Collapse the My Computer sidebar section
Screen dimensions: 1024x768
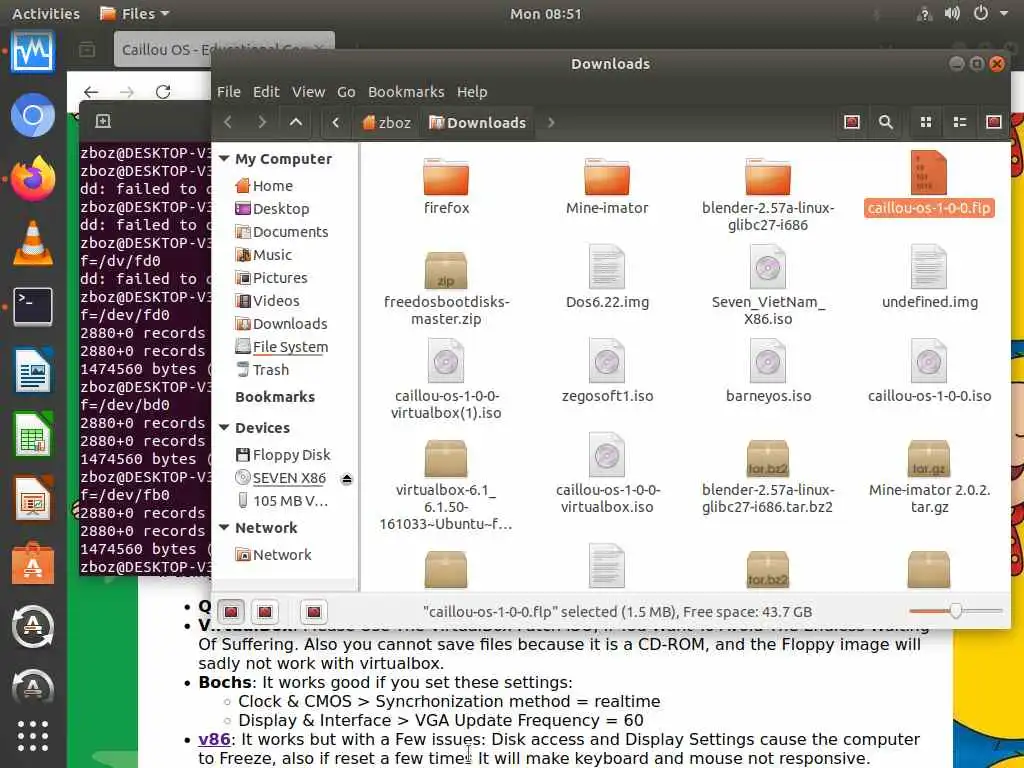224,159
